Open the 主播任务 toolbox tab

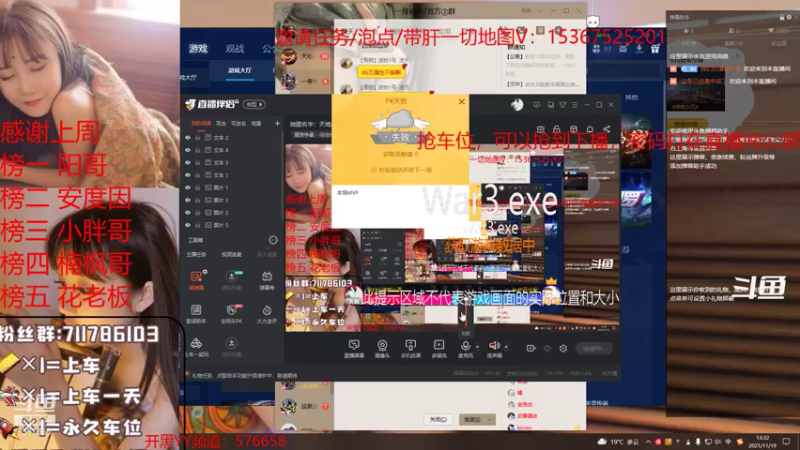point(196,254)
